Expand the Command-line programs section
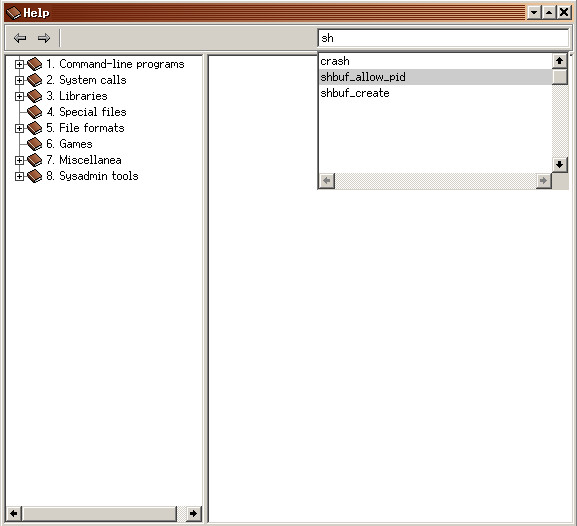The image size is (577, 526). [x=19, y=64]
